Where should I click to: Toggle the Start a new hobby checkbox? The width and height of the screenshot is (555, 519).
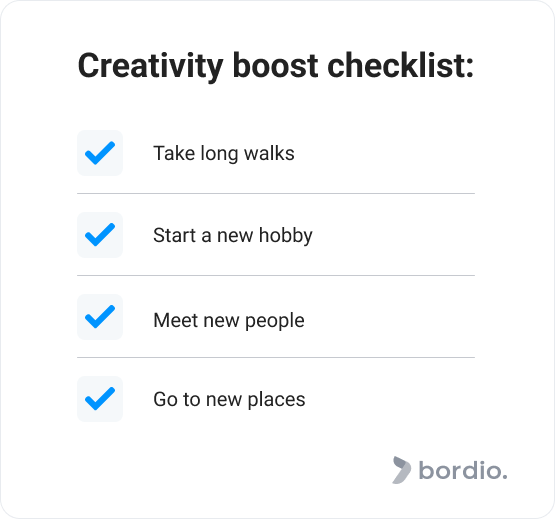coord(100,235)
